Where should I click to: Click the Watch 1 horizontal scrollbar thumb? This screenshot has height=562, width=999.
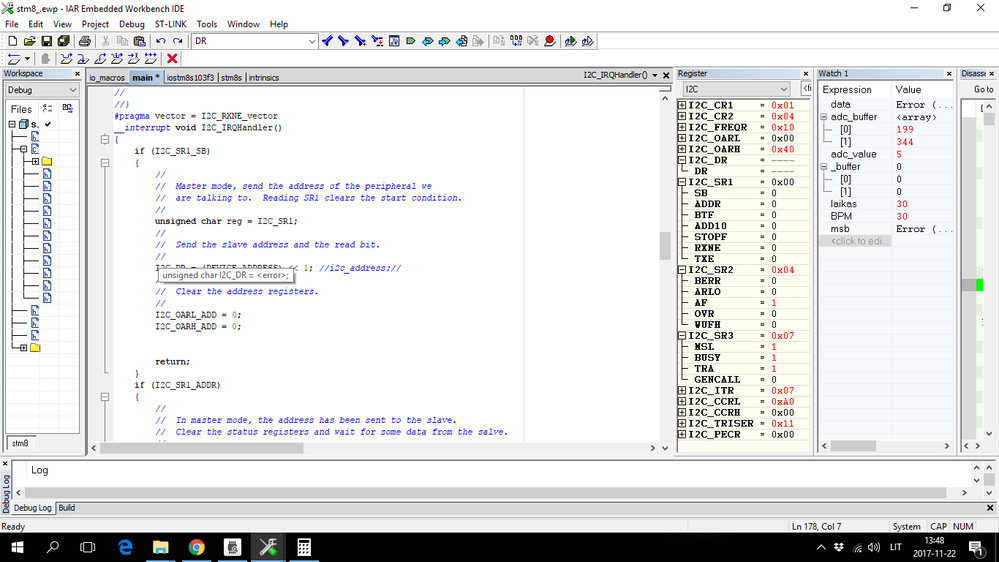pyautogui.click(x=852, y=446)
